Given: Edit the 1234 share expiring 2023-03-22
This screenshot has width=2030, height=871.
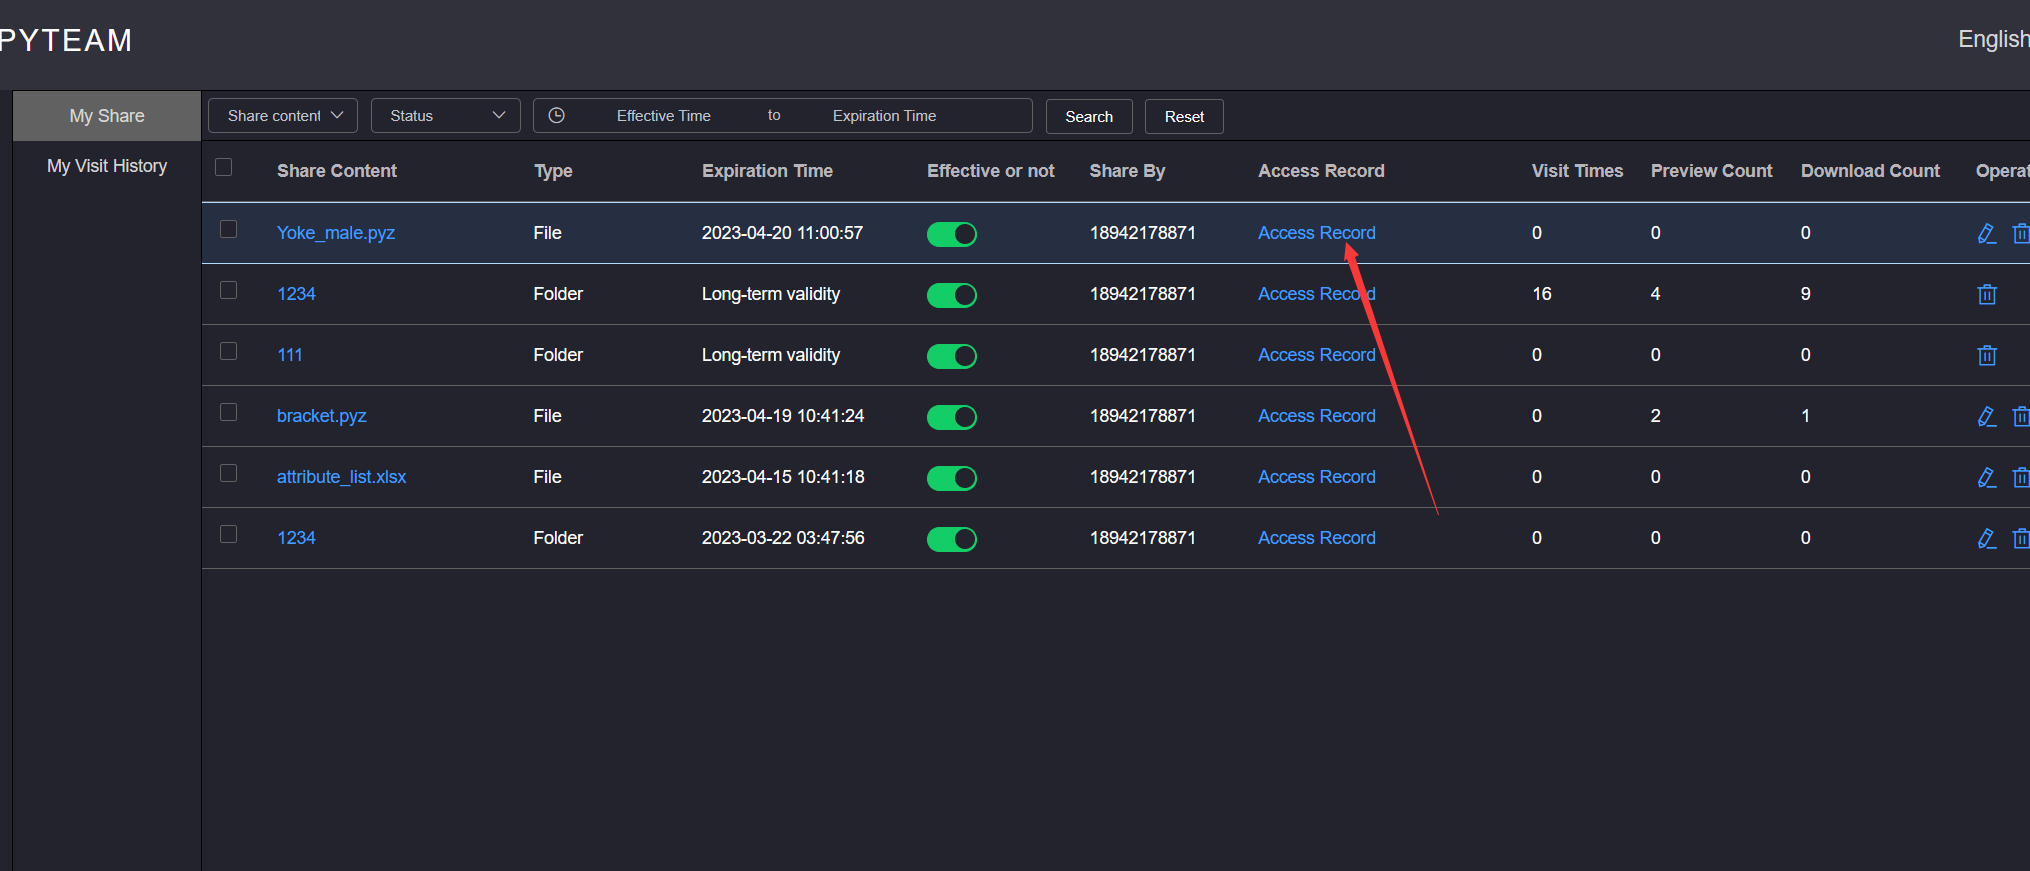Looking at the screenshot, I should (1987, 538).
